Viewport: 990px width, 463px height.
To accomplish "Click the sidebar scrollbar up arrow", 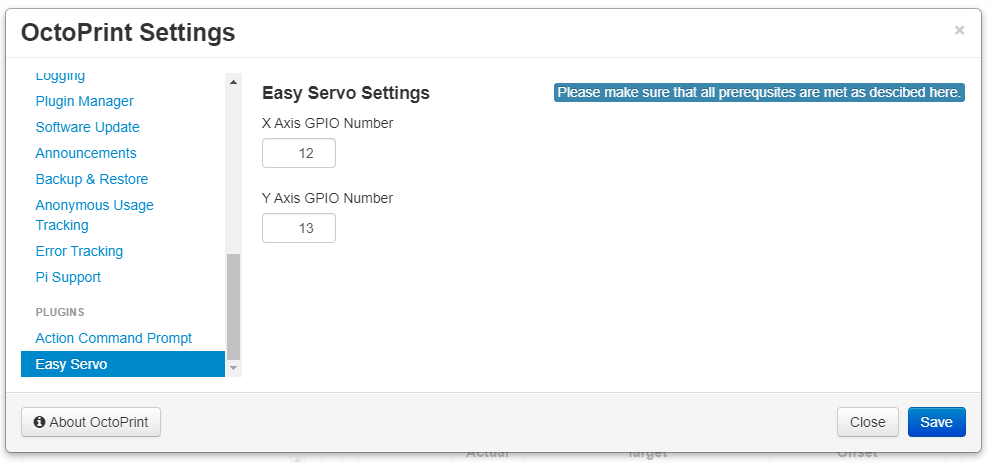I will pos(233,81).
